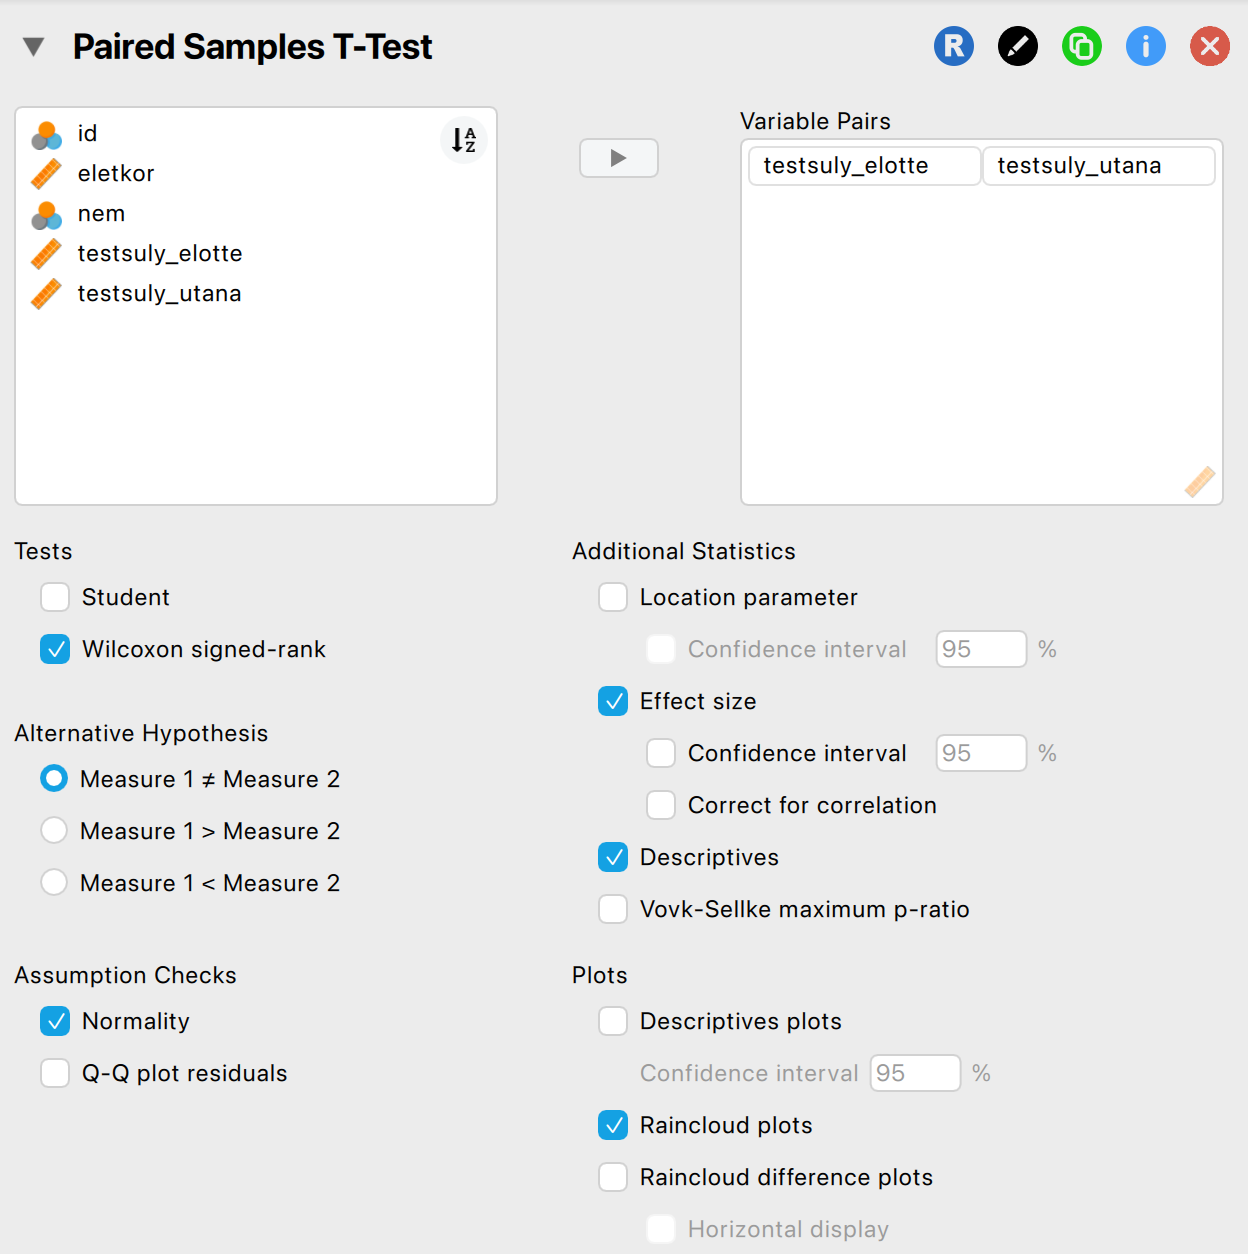Select Measure 1 > Measure 2 hypothesis
This screenshot has height=1254, width=1248.
(x=54, y=831)
